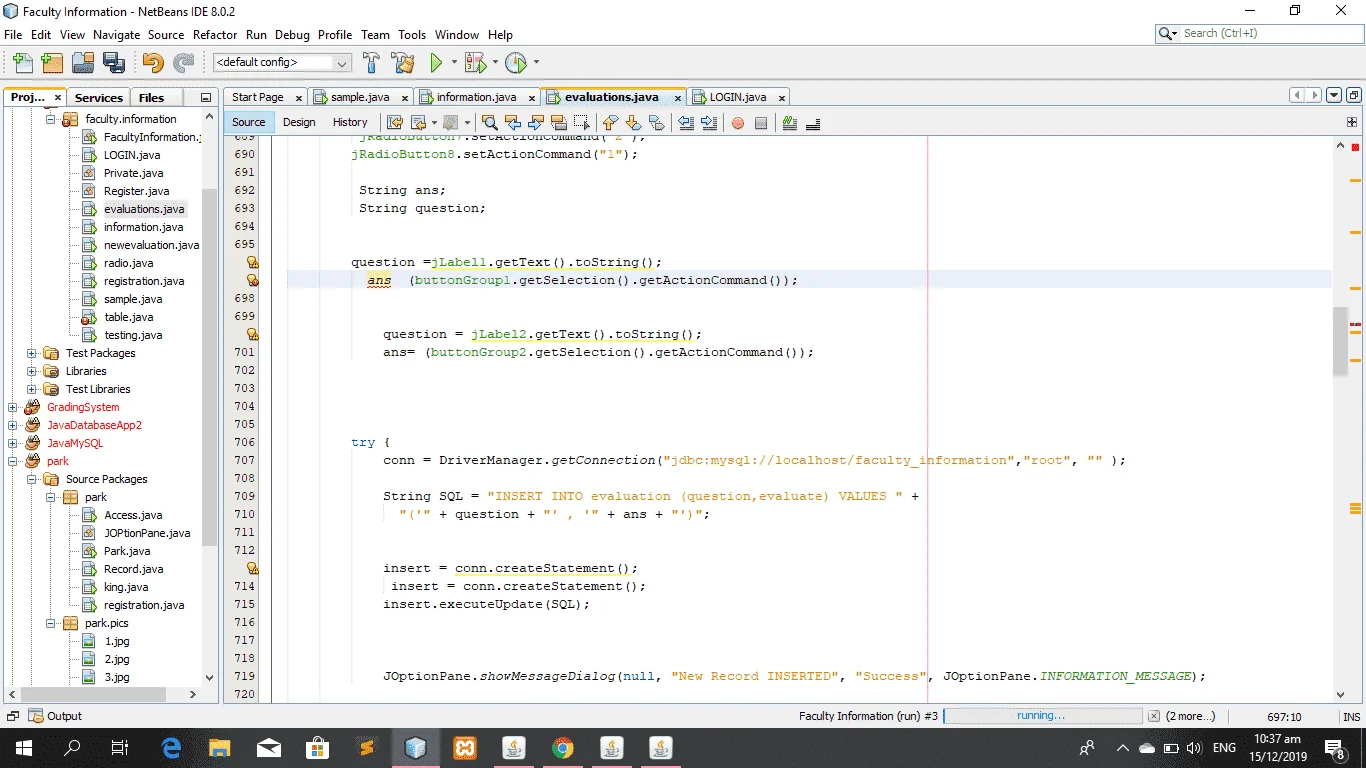
Task: Click the Redo arrow icon
Action: (x=183, y=62)
